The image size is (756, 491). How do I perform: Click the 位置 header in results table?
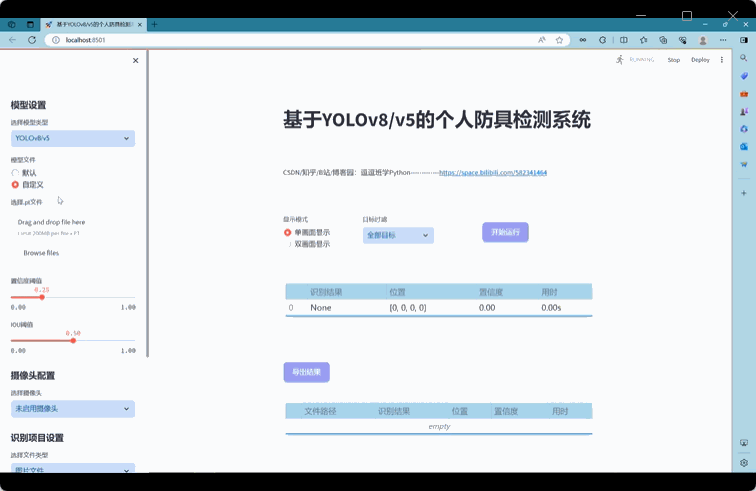coord(397,292)
